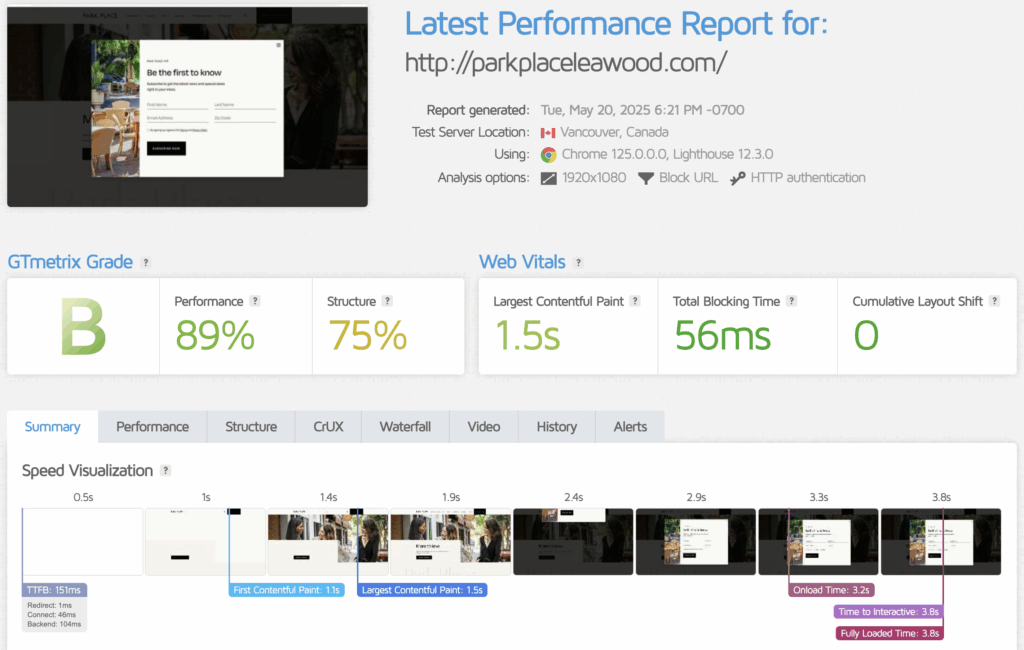The height and width of the screenshot is (650, 1024).
Task: Click the 56ms blocking time value
Action: tap(722, 335)
